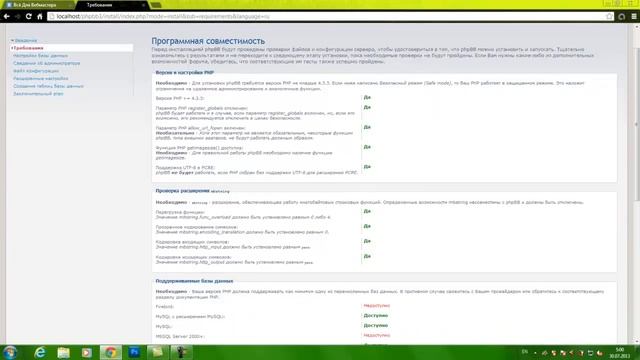Open the last application on the taskbar
This screenshot has width=640, height=360.
[x=181, y=352]
